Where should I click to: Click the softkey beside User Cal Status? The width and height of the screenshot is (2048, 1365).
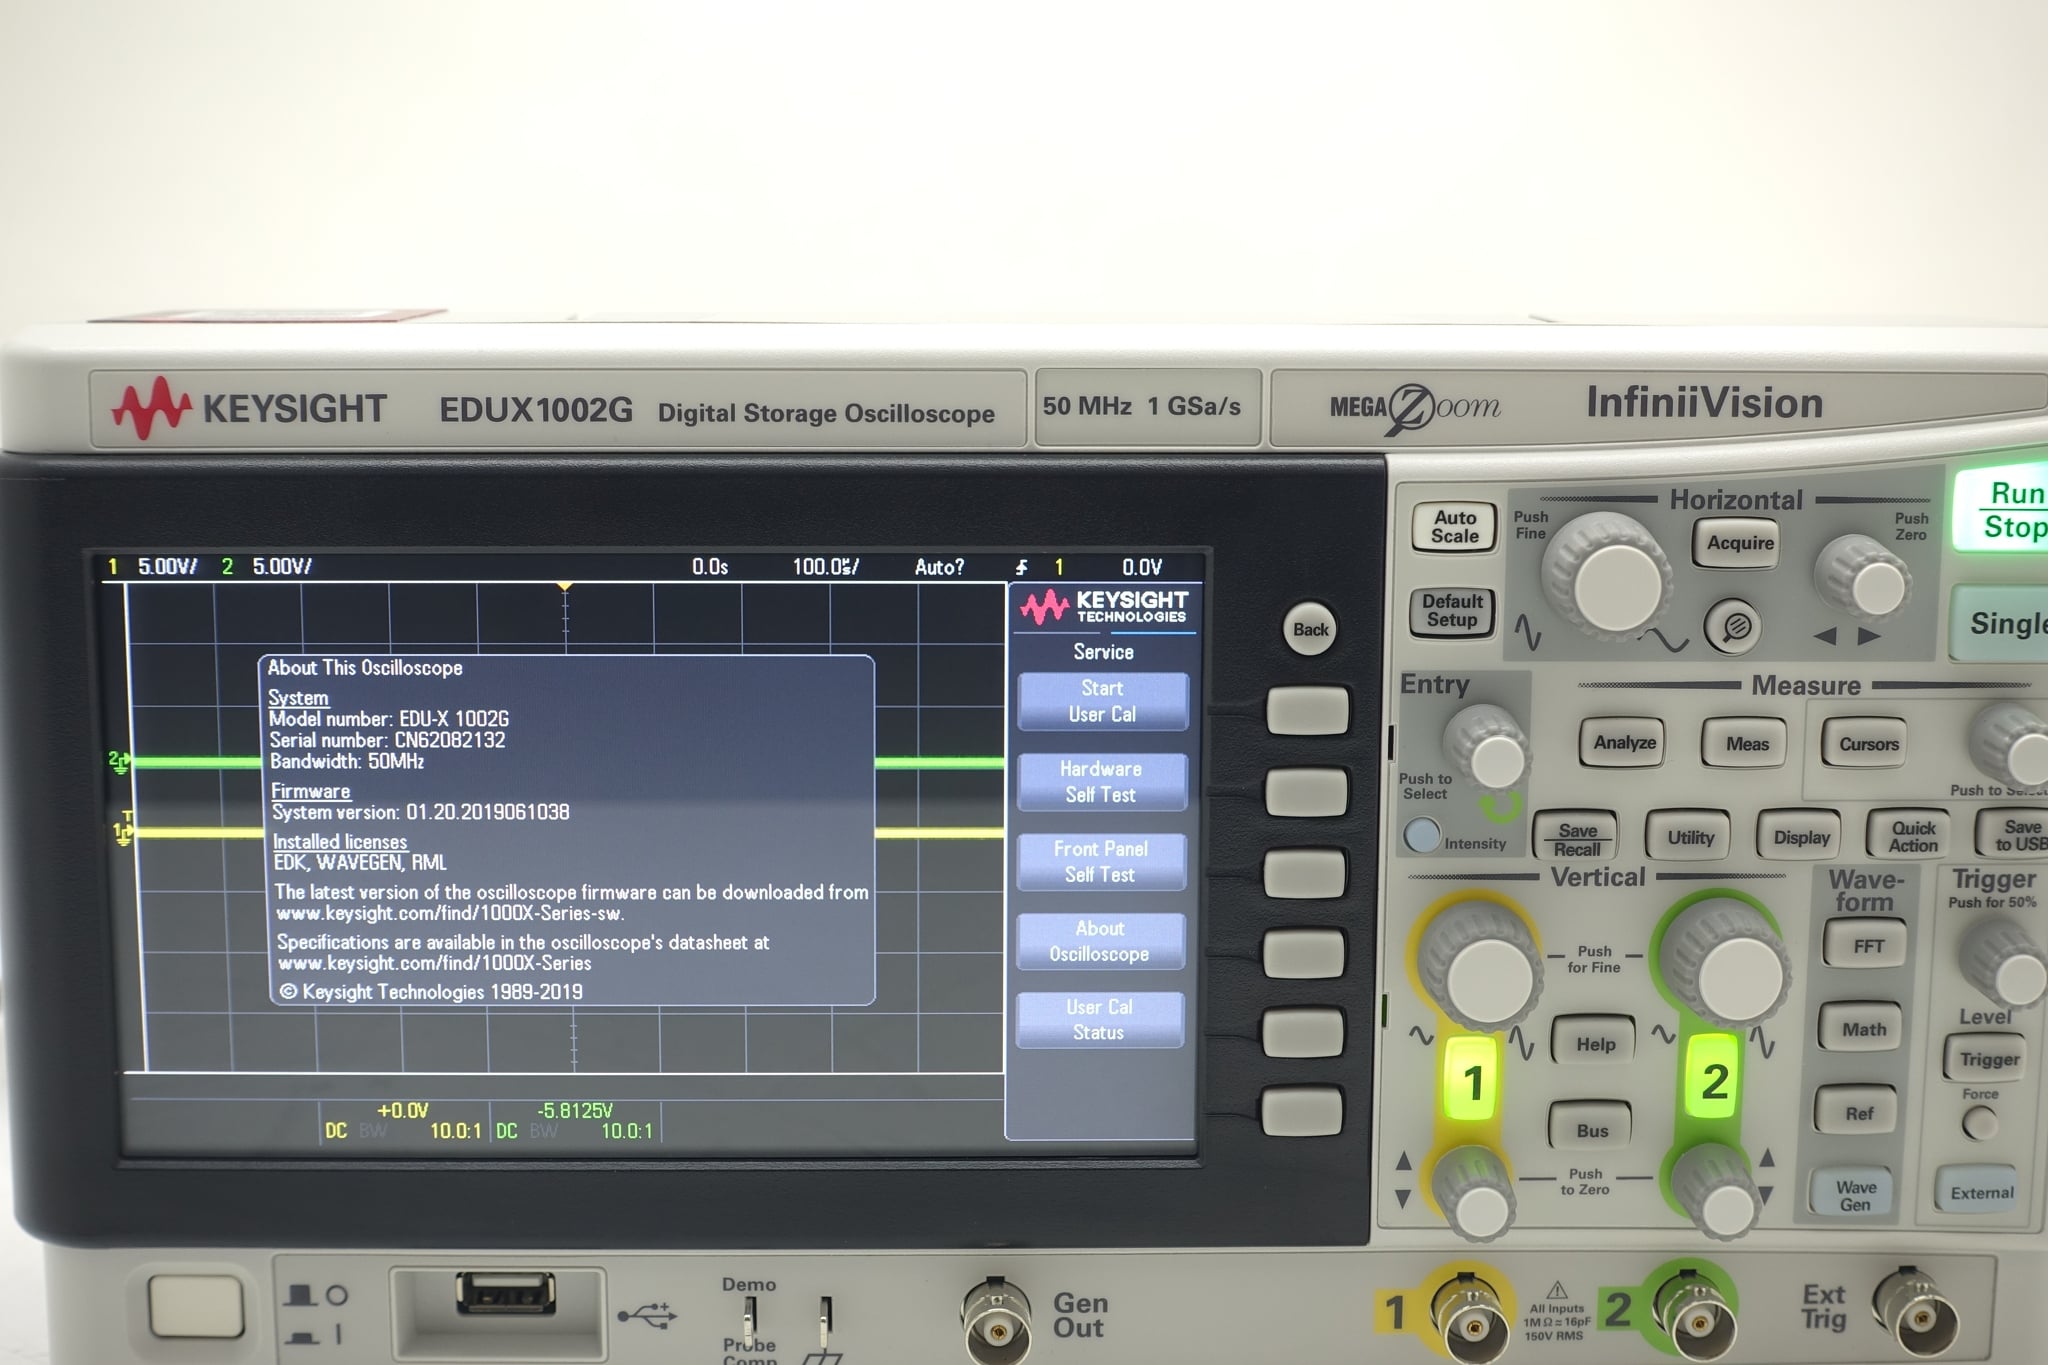point(1303,1033)
